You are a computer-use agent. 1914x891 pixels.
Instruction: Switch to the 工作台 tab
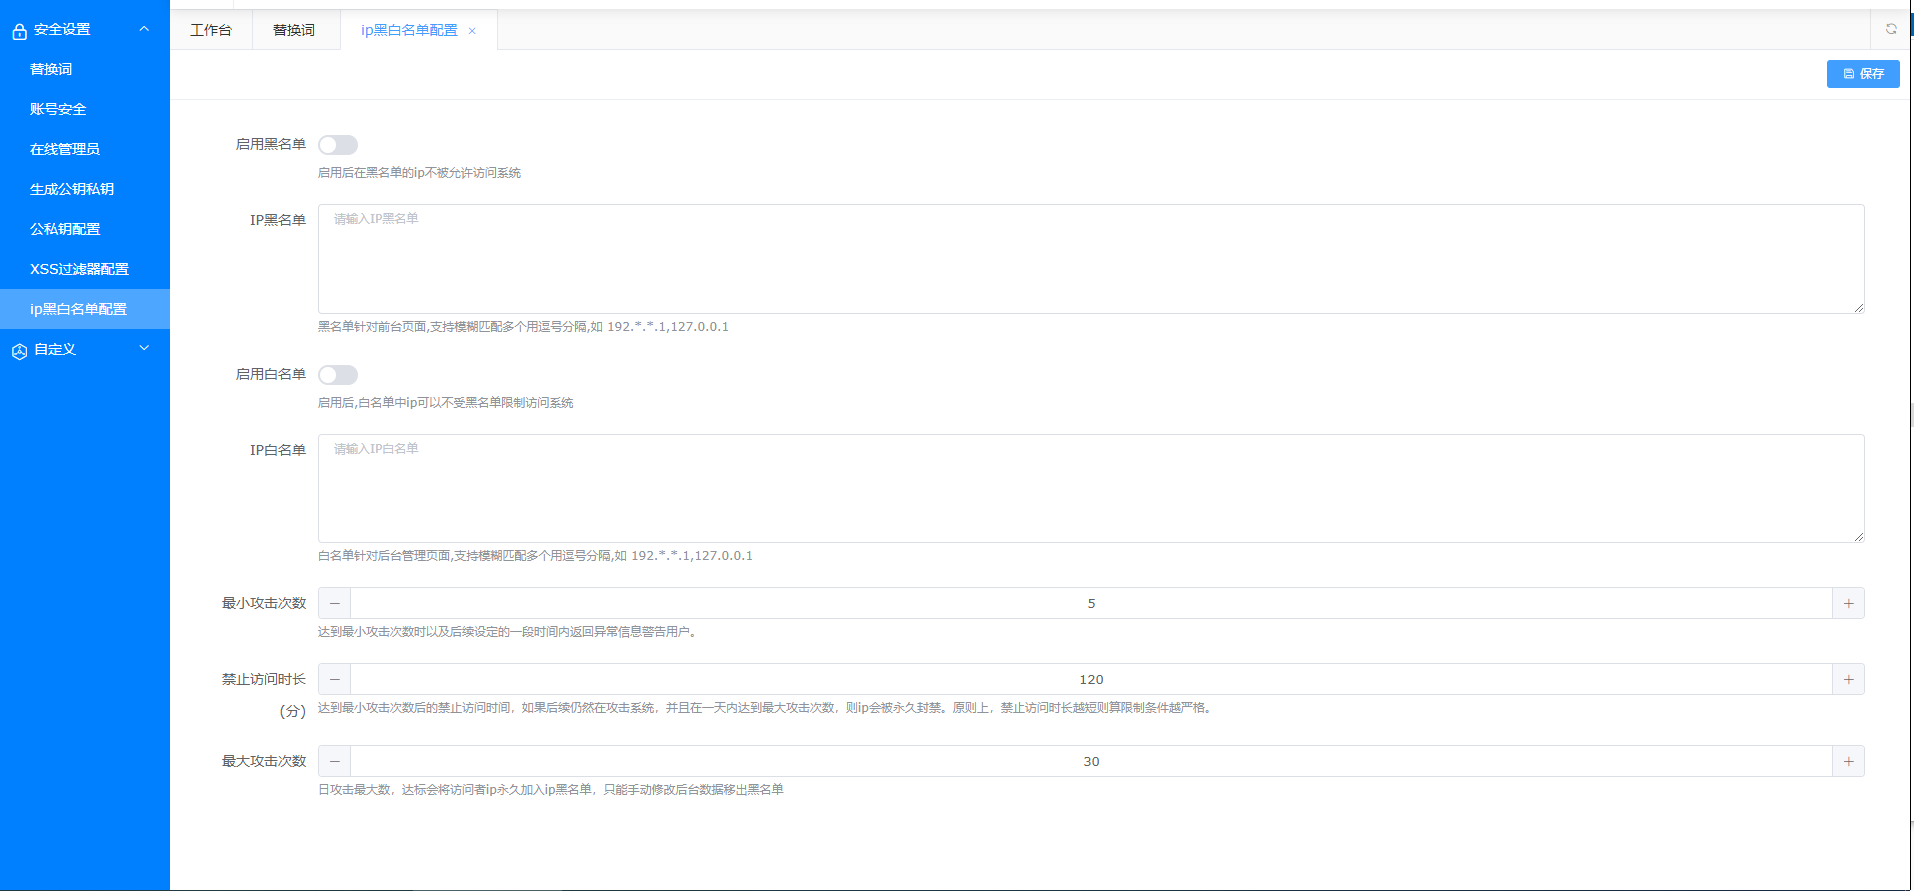[x=211, y=30]
